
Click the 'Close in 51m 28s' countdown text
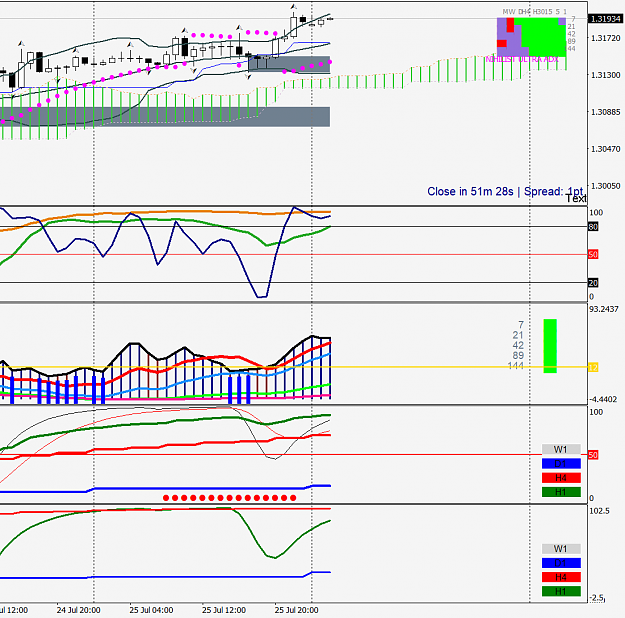click(x=470, y=191)
